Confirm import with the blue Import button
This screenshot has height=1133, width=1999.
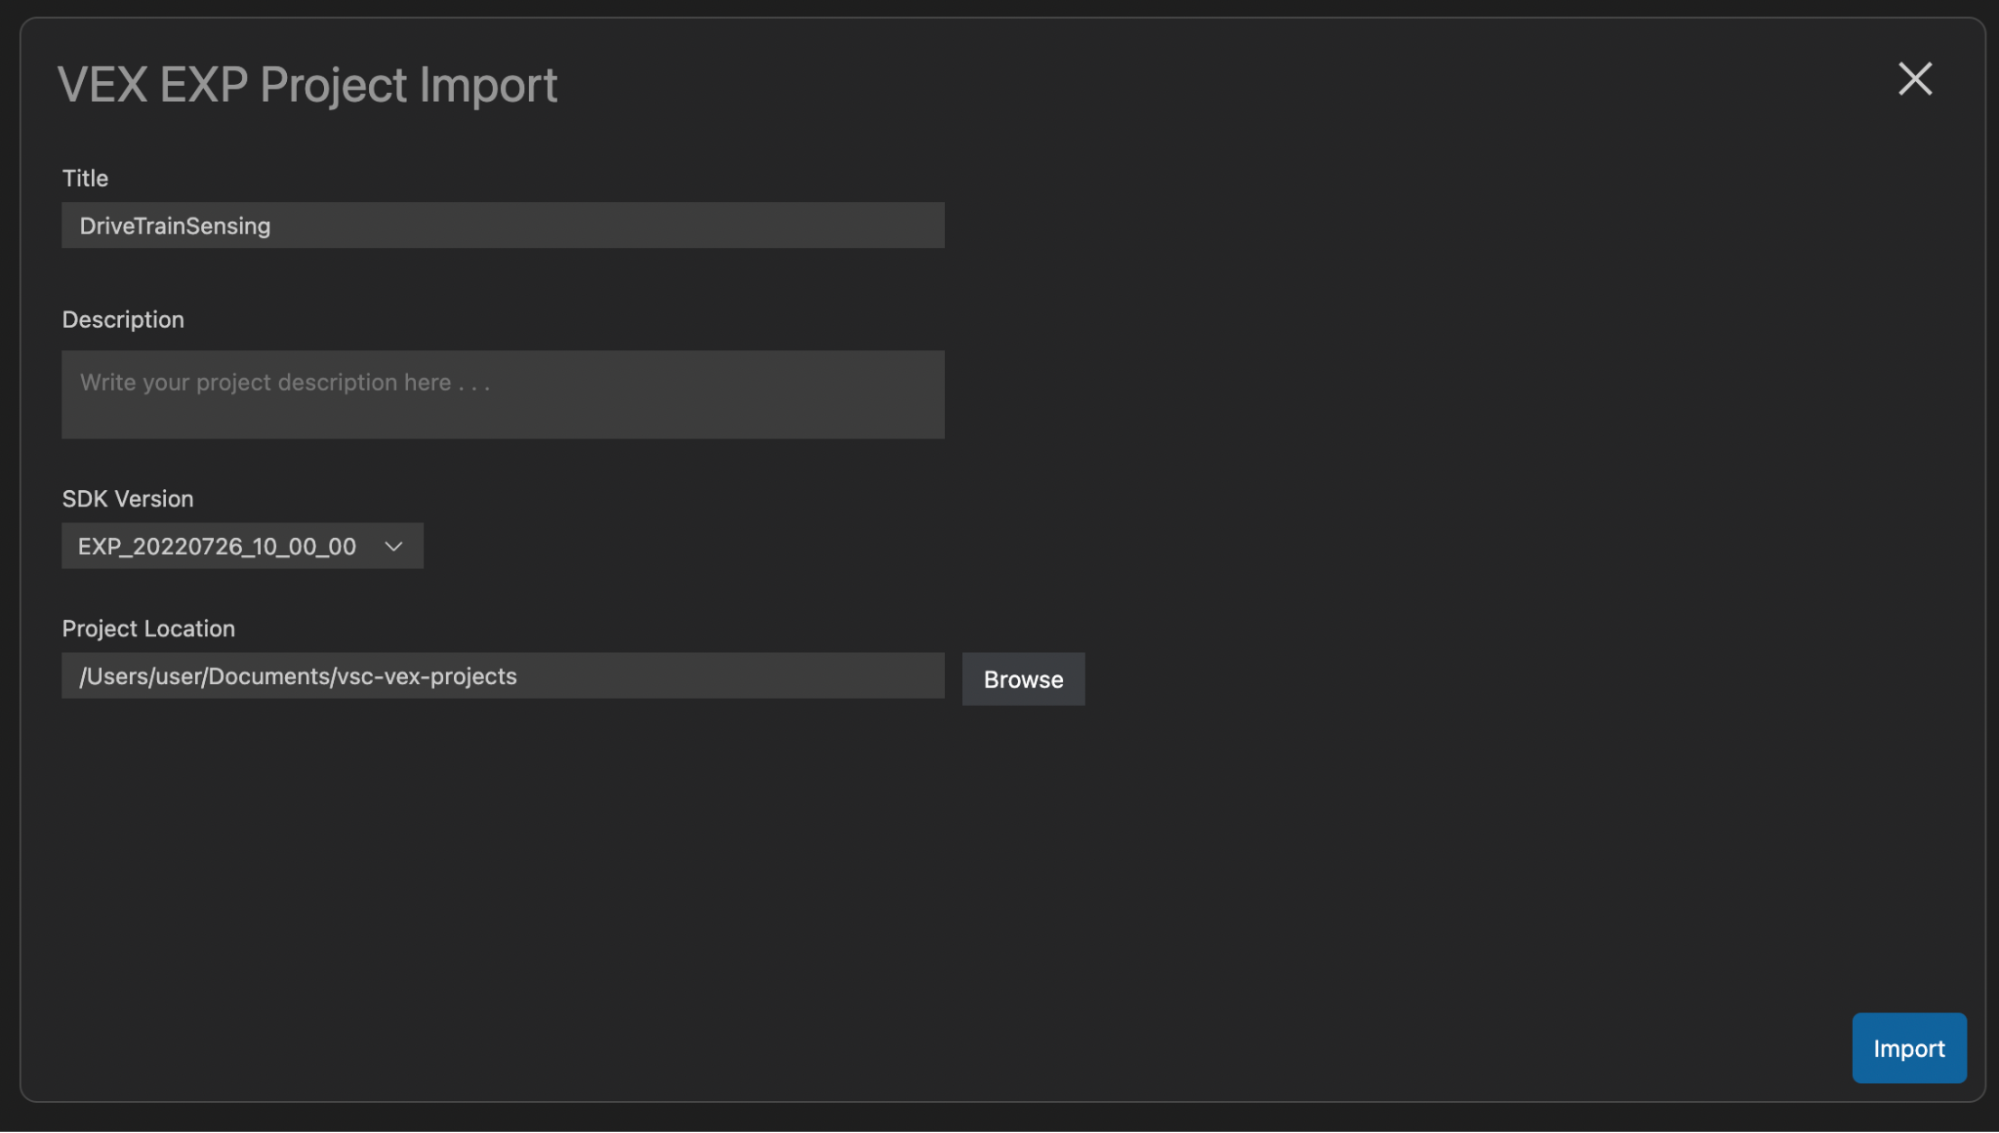click(1908, 1048)
